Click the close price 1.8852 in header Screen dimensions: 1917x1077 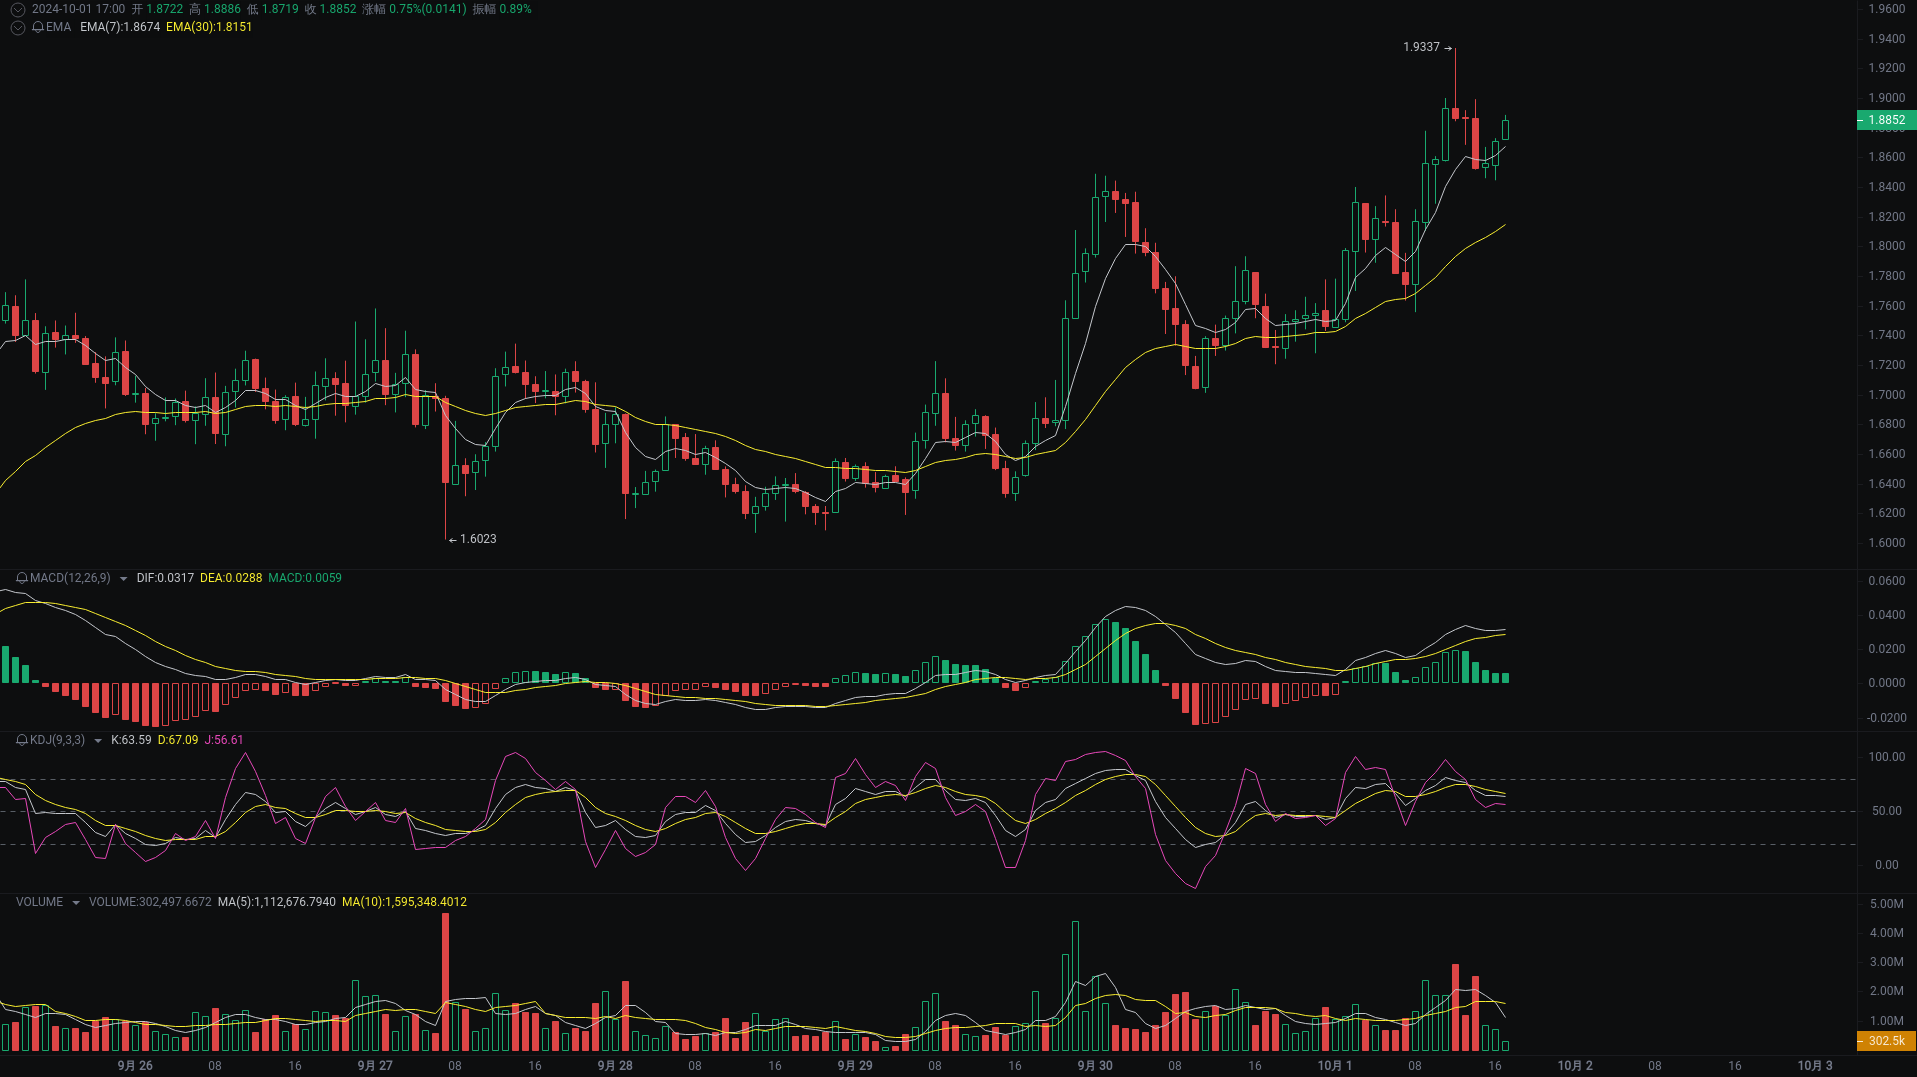[x=338, y=9]
